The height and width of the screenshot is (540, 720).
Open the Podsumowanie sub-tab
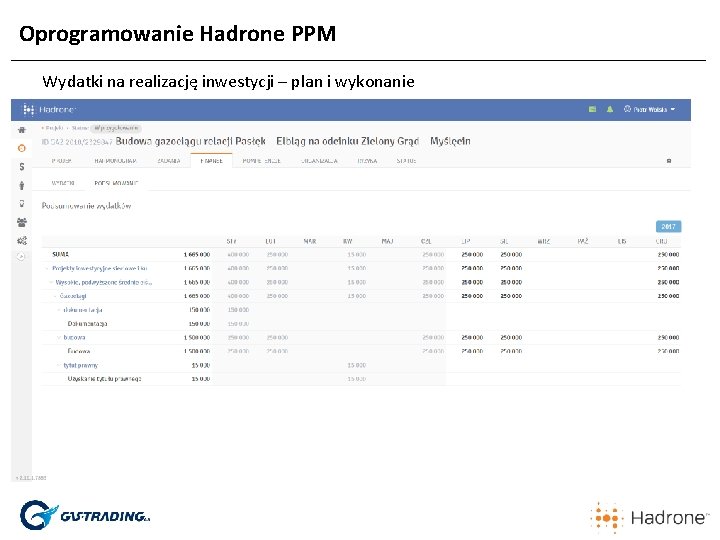(116, 183)
